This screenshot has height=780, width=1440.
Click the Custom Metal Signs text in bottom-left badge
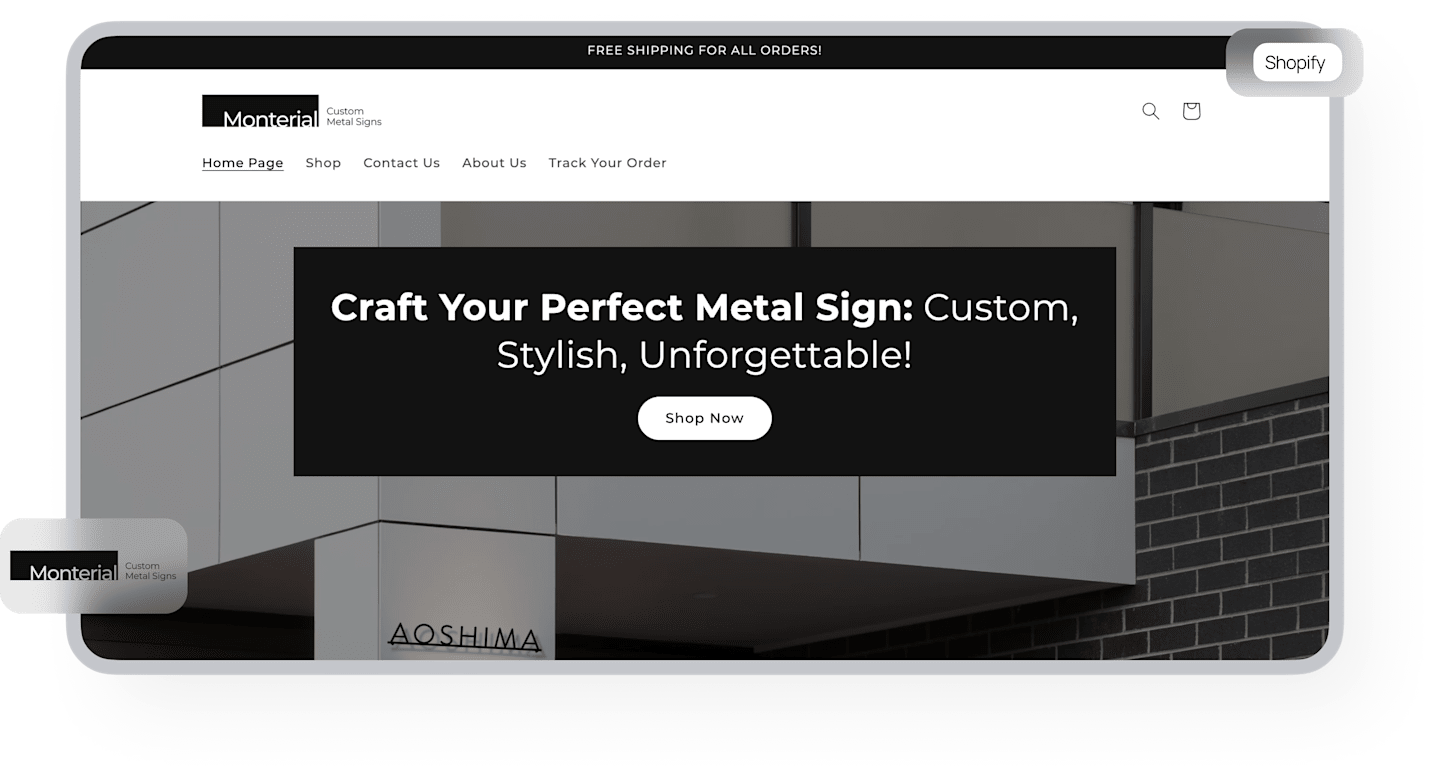150,571
